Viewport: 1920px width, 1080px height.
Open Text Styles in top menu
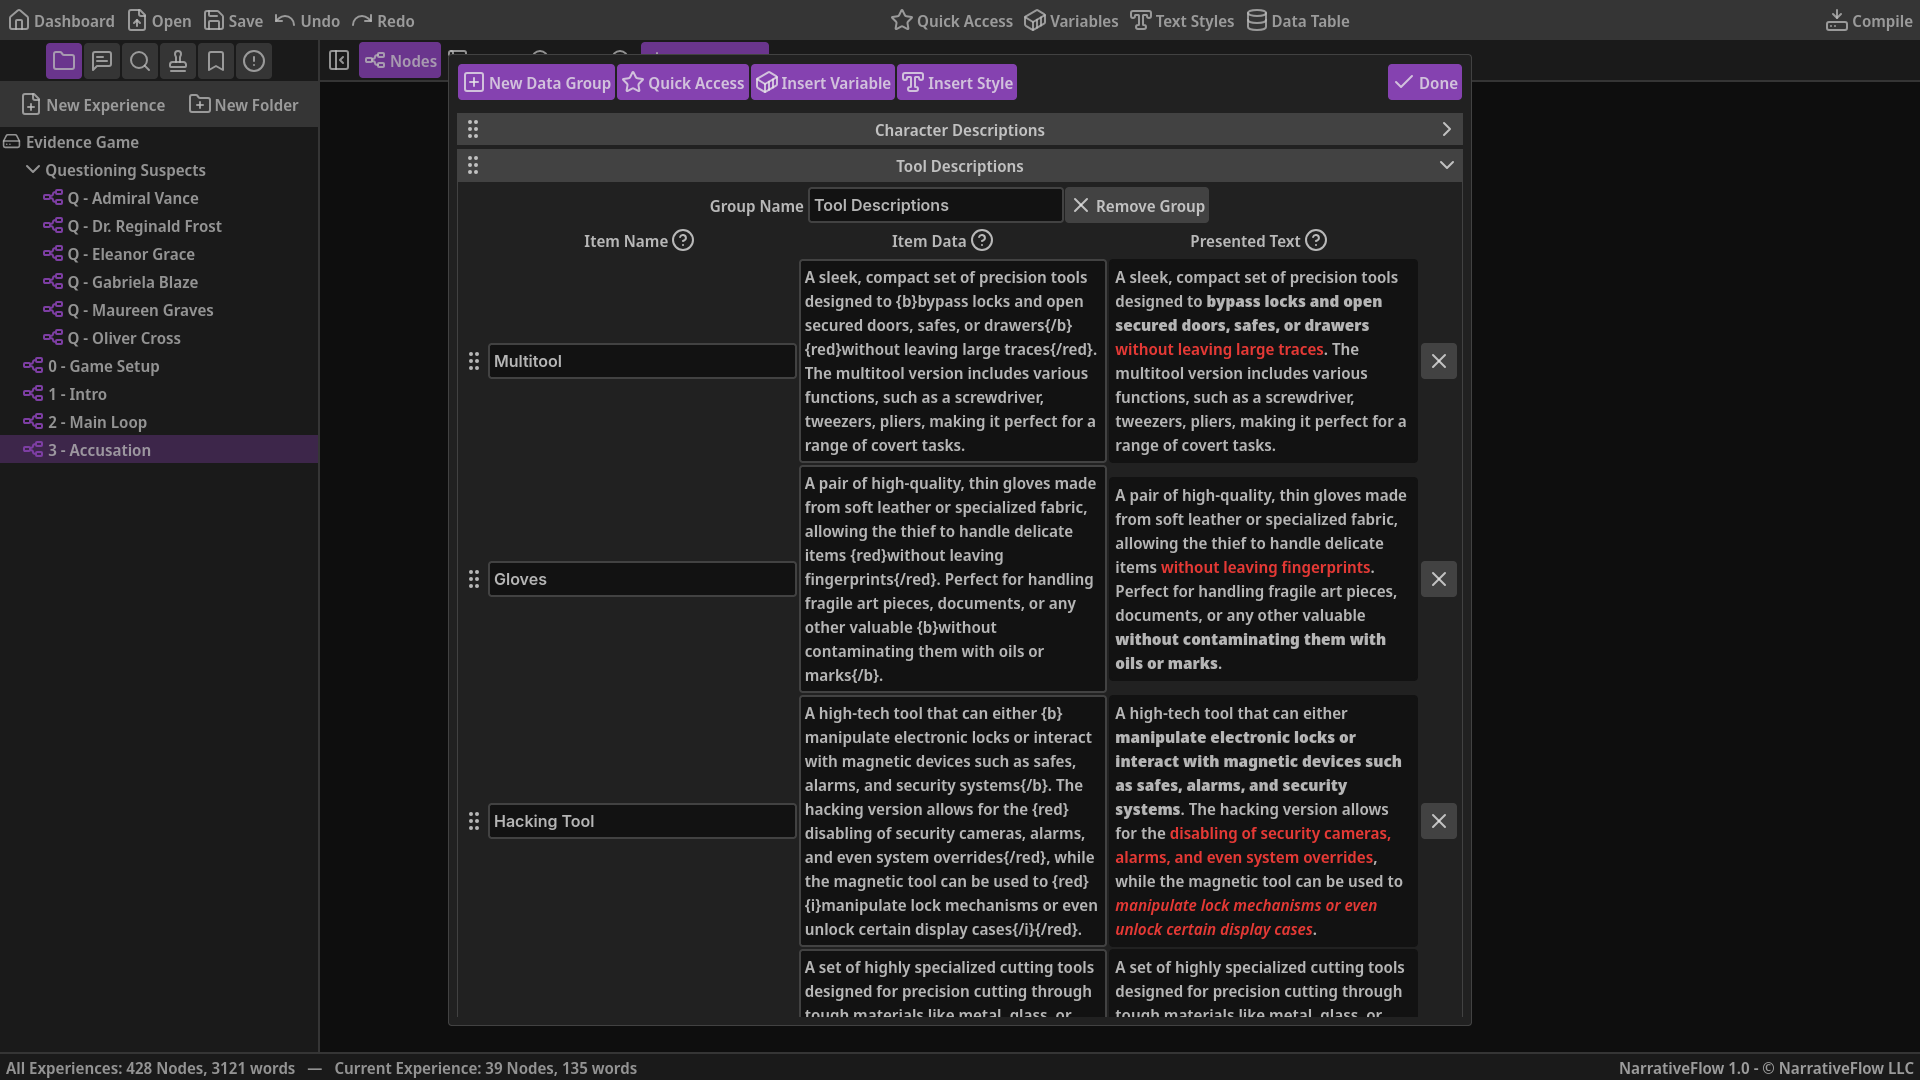(1182, 21)
